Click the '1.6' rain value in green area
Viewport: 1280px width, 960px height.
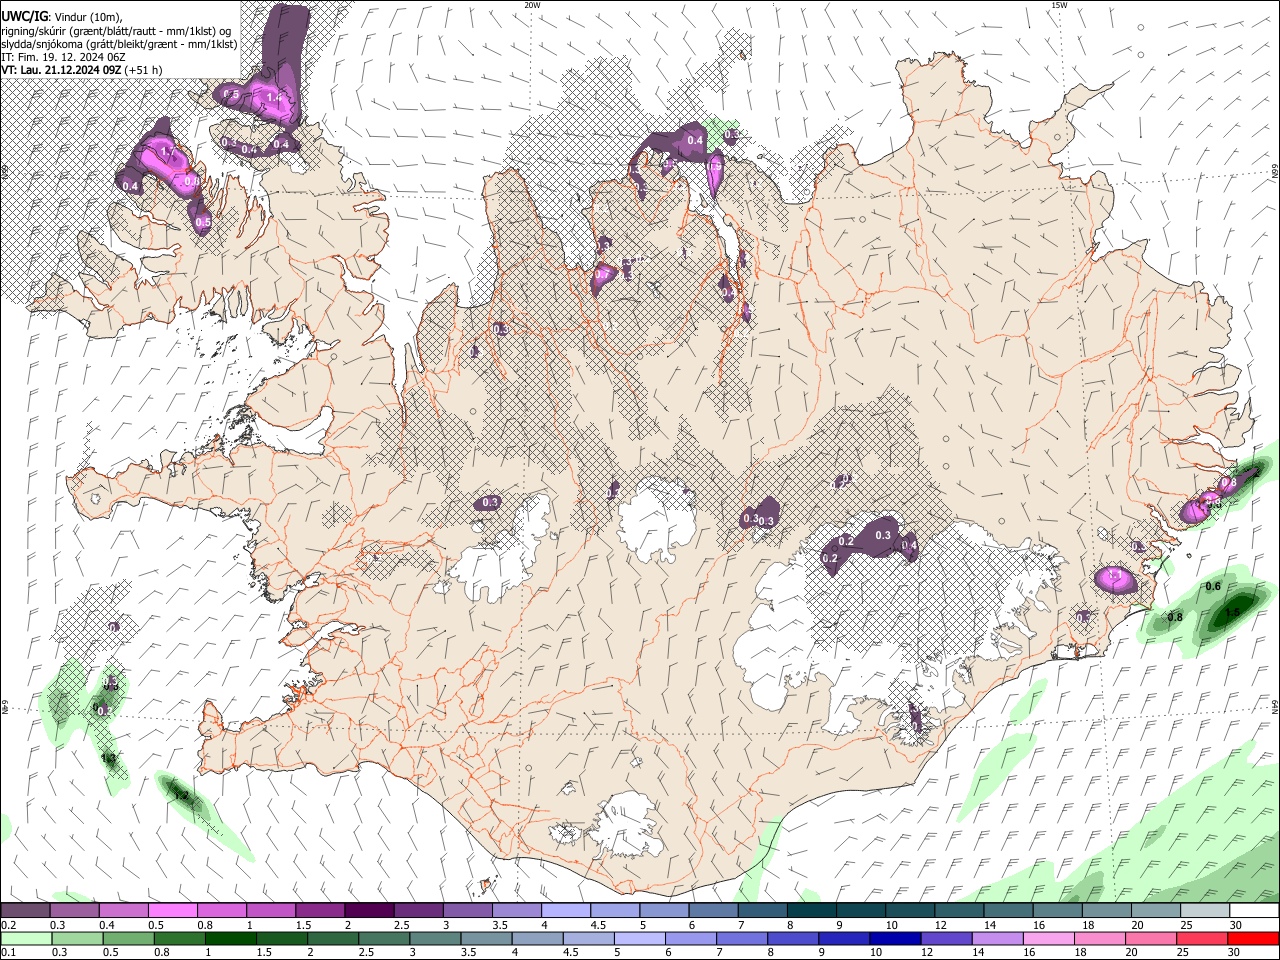(1232, 612)
